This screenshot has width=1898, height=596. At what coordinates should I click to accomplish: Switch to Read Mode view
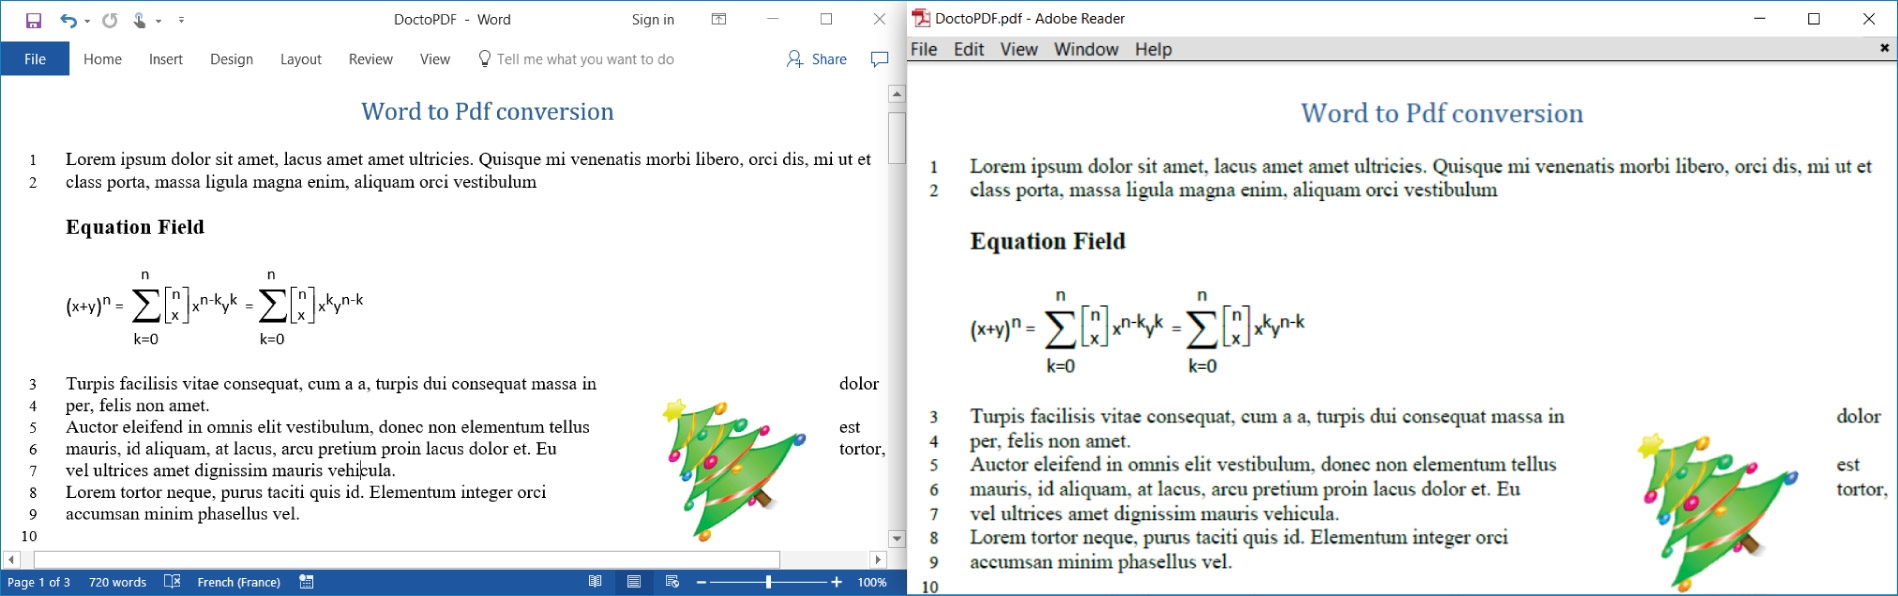[595, 582]
